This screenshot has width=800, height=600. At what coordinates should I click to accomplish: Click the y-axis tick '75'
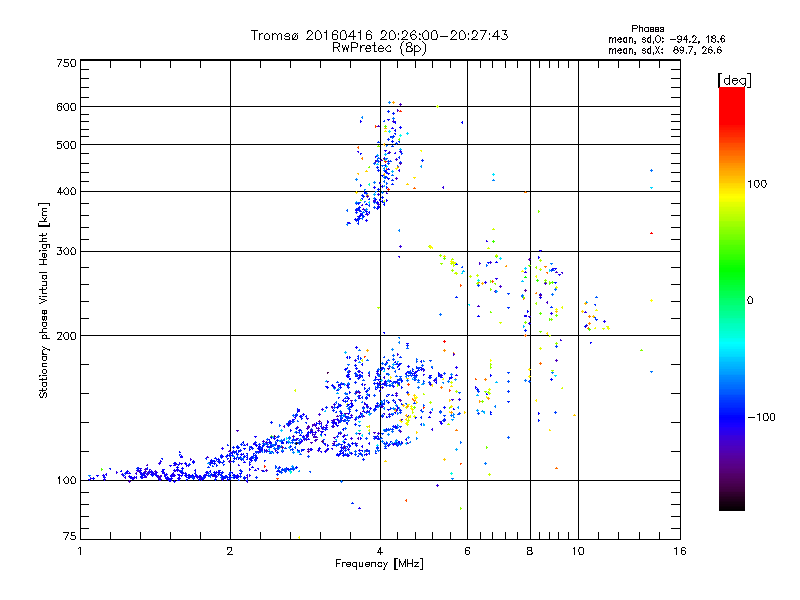click(x=70, y=536)
